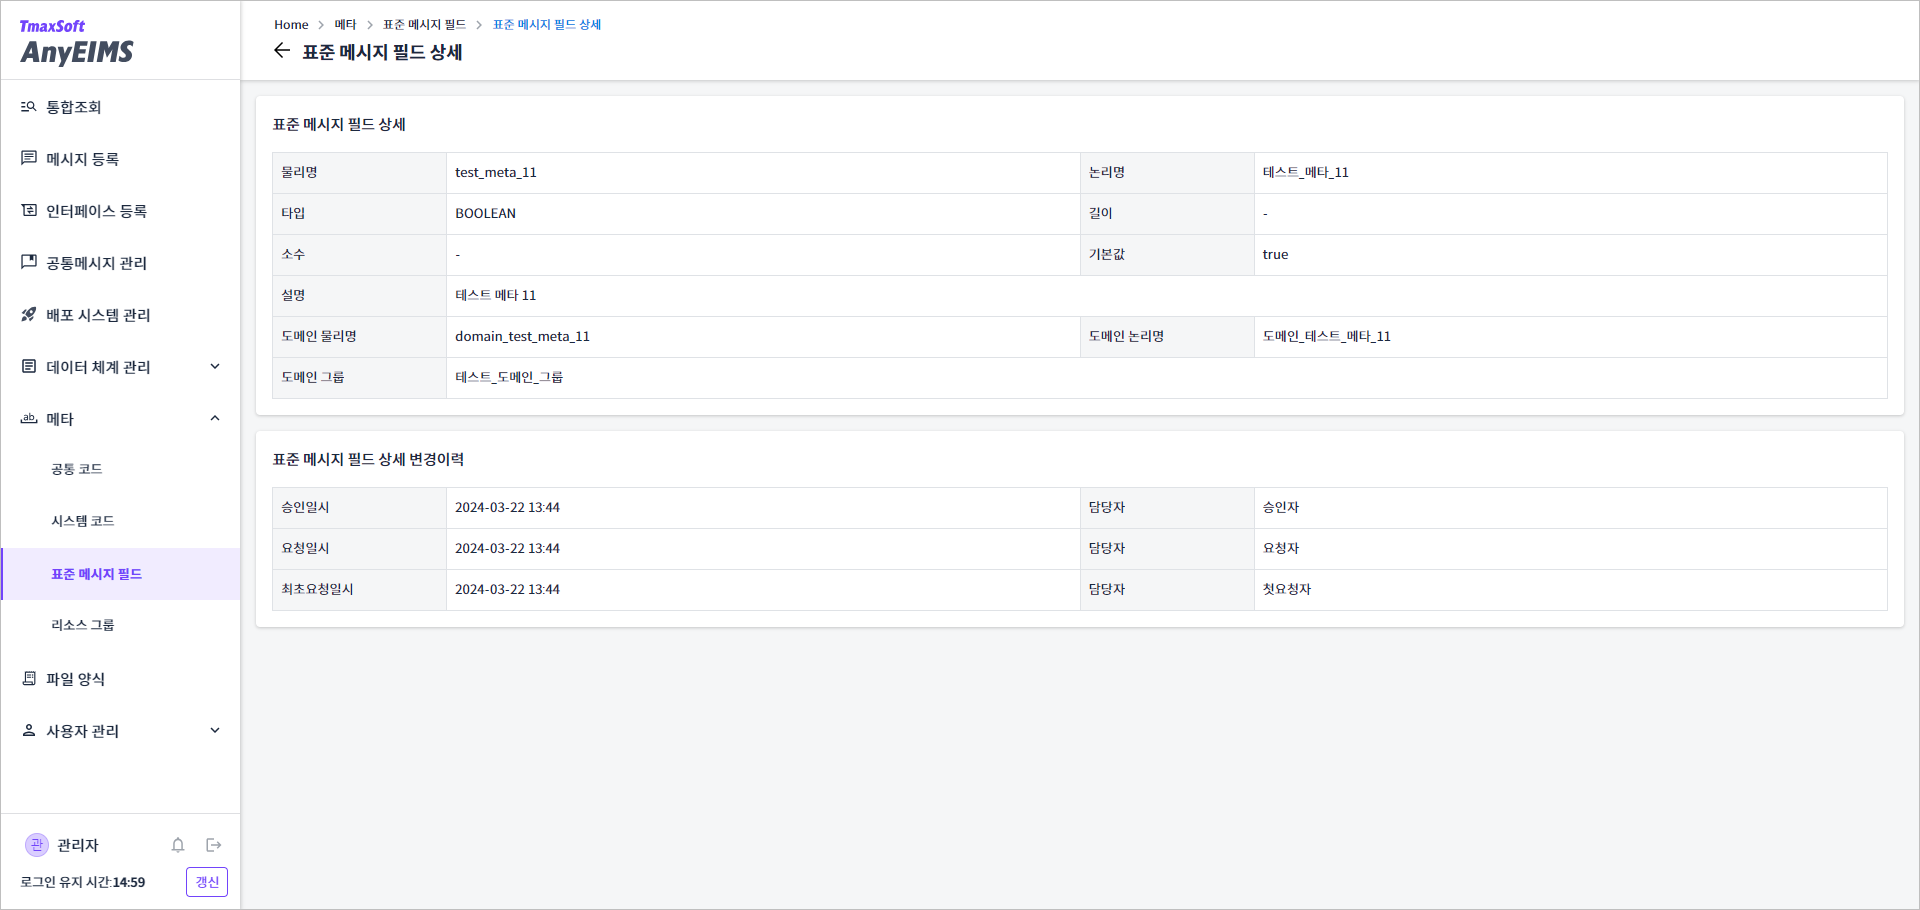Click the 최초요청일시 date value
The width and height of the screenshot is (1920, 910).
pyautogui.click(x=507, y=589)
